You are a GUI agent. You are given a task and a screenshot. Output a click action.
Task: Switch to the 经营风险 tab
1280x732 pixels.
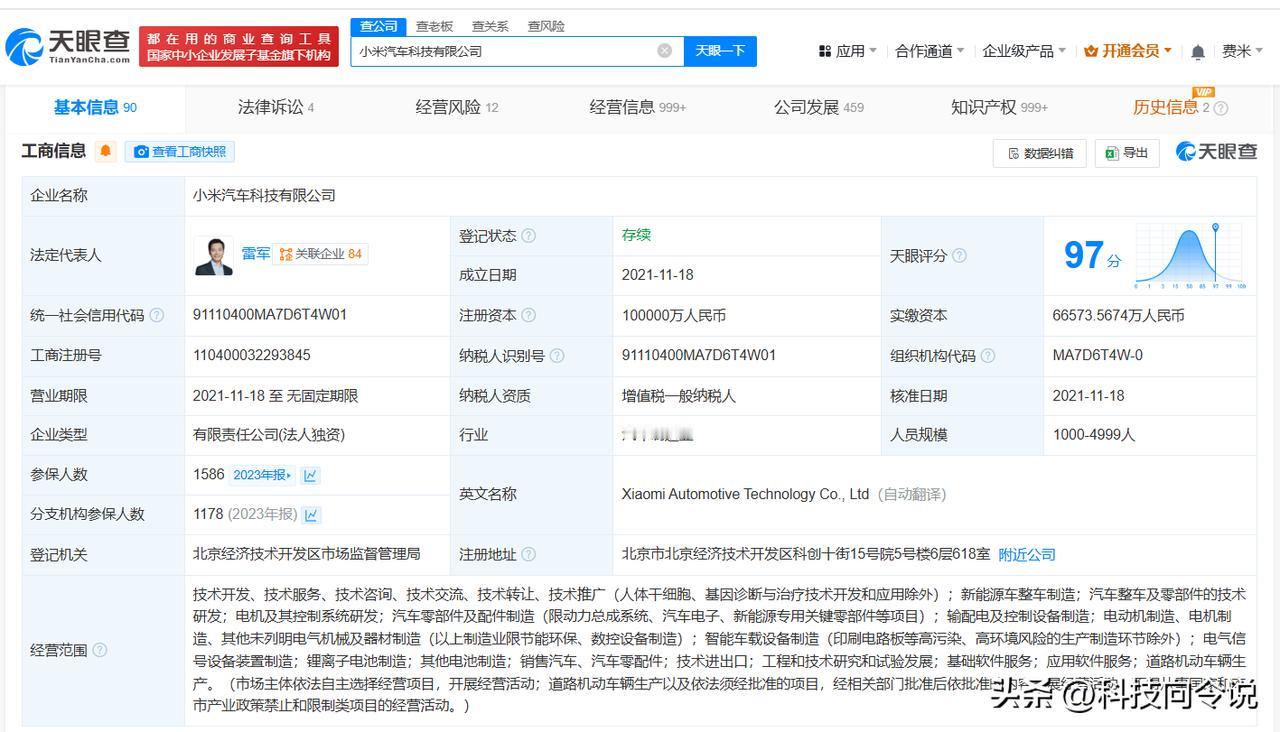[457, 107]
